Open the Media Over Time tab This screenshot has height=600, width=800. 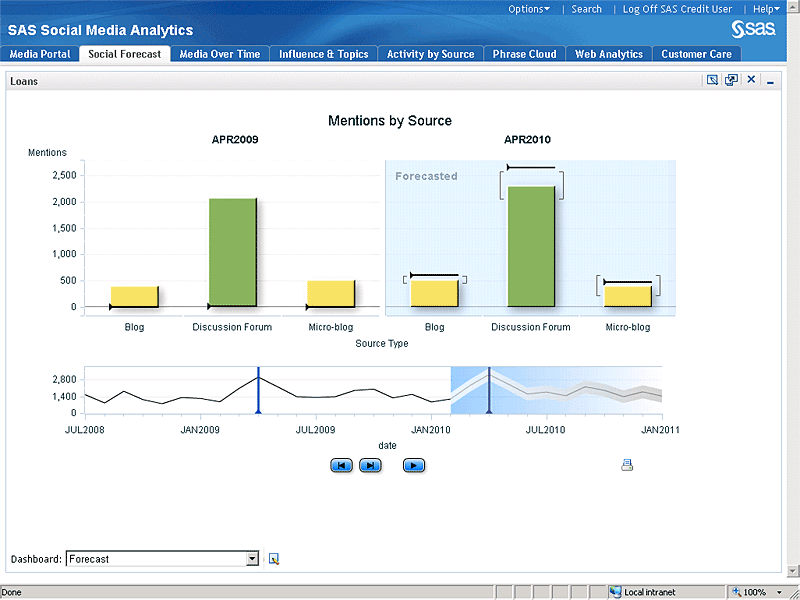[x=219, y=54]
